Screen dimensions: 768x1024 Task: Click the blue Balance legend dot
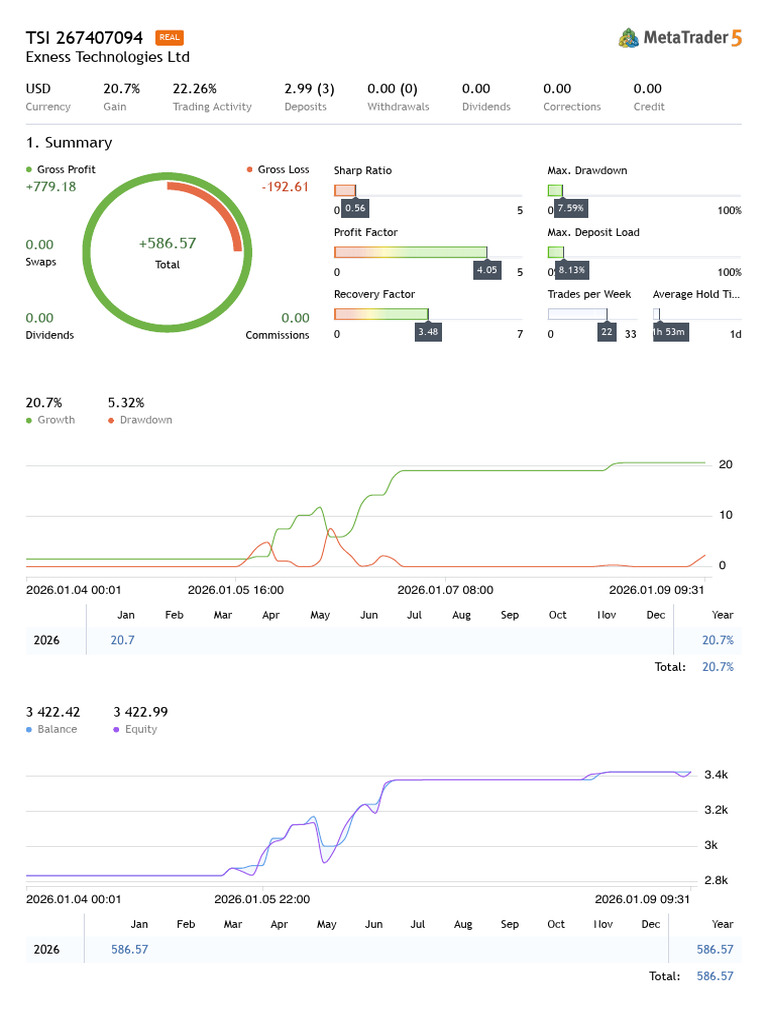pyautogui.click(x=29, y=730)
